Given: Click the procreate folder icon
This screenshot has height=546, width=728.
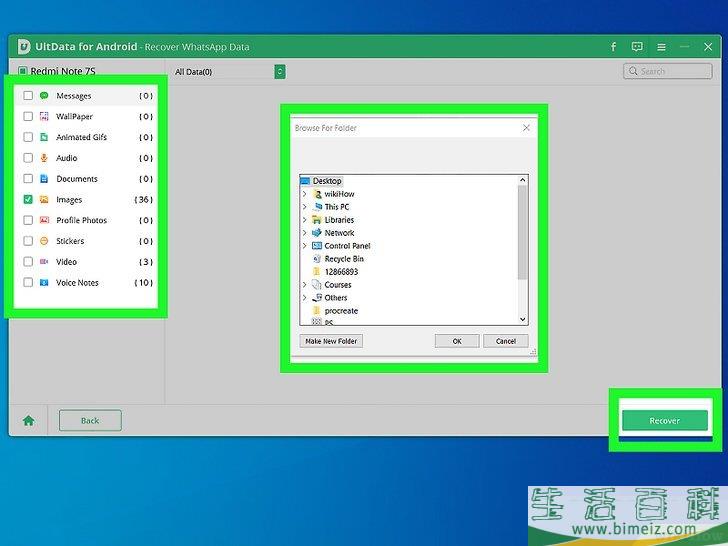Looking at the screenshot, I should tap(317, 311).
